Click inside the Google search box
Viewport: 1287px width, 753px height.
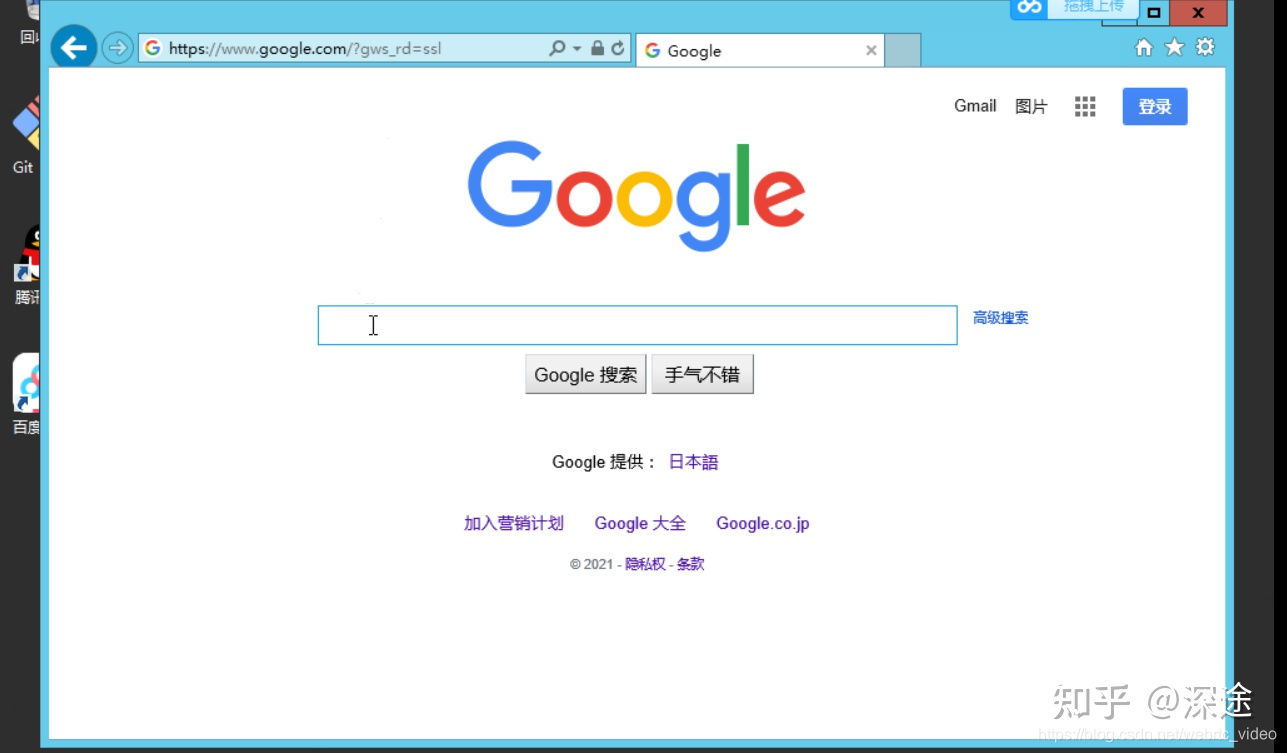coord(637,325)
